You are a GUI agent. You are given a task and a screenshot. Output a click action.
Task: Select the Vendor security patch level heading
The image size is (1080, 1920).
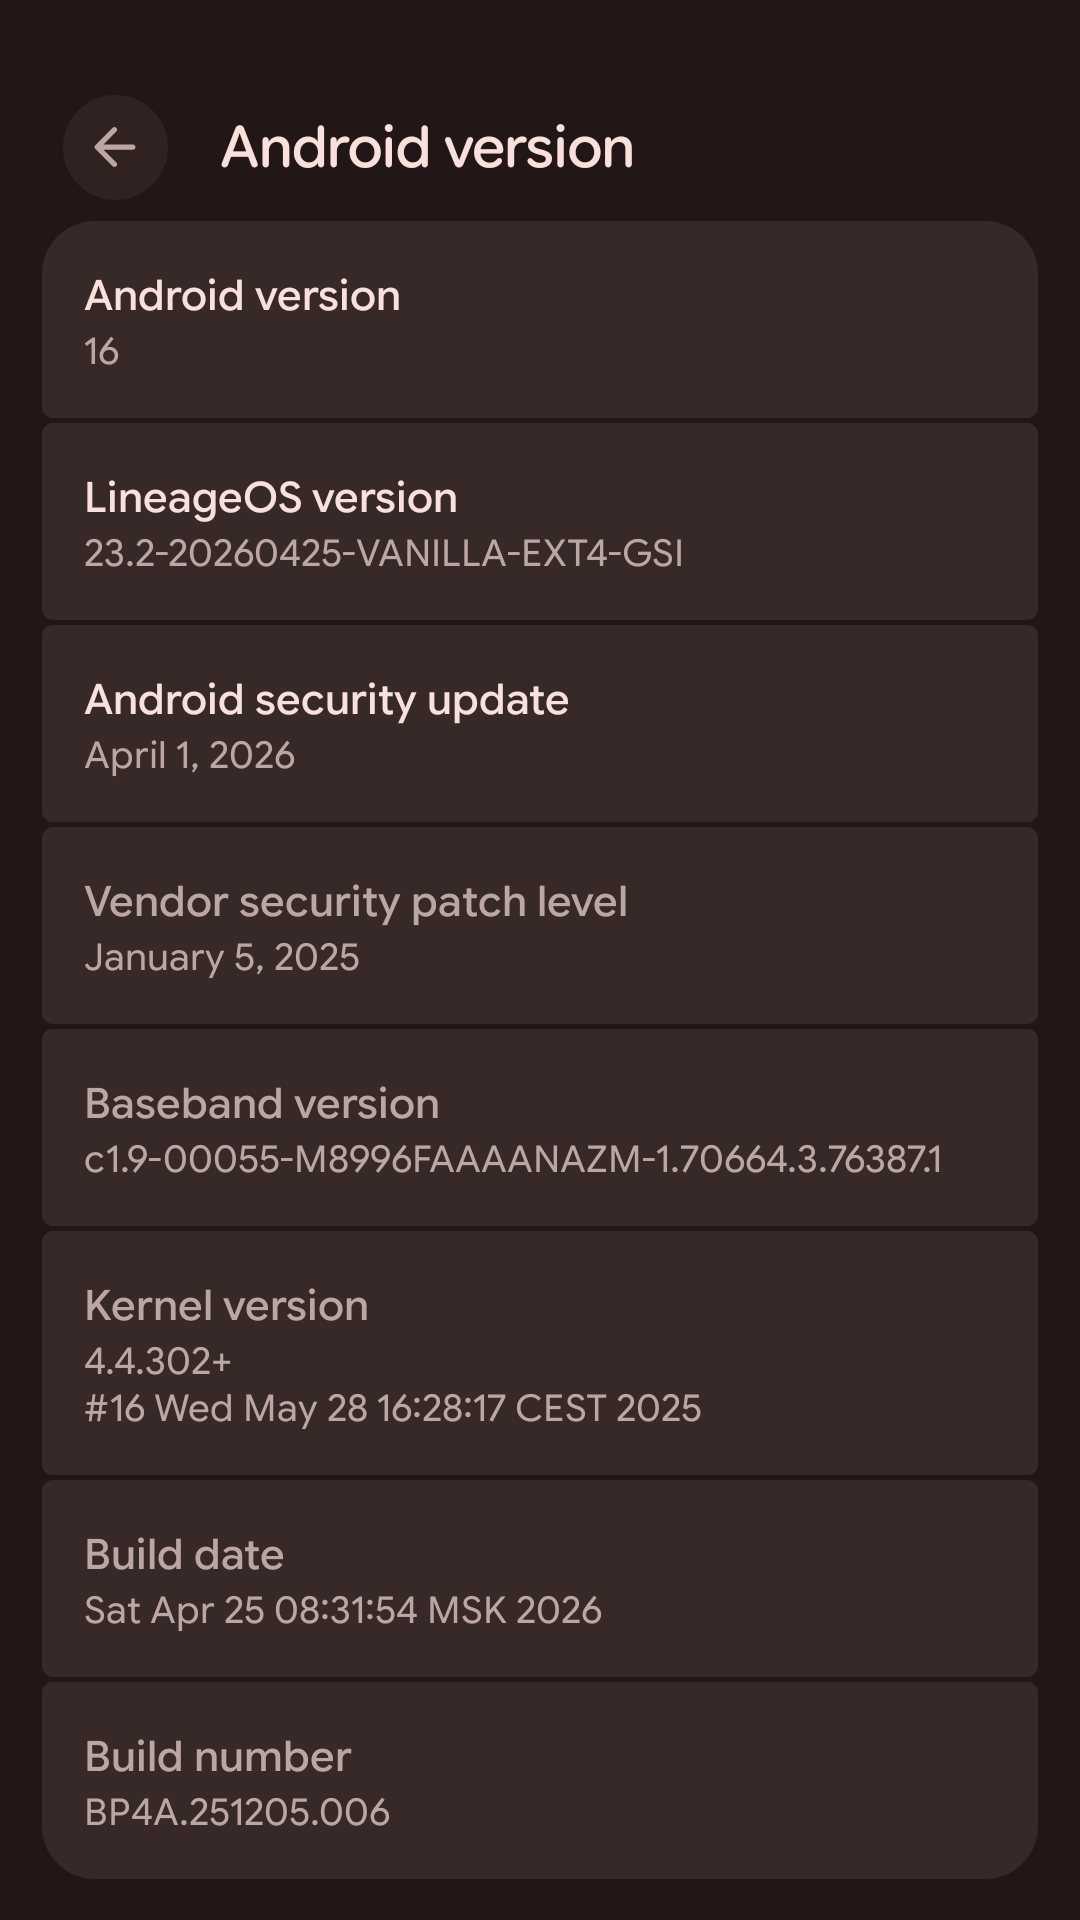[x=356, y=902]
